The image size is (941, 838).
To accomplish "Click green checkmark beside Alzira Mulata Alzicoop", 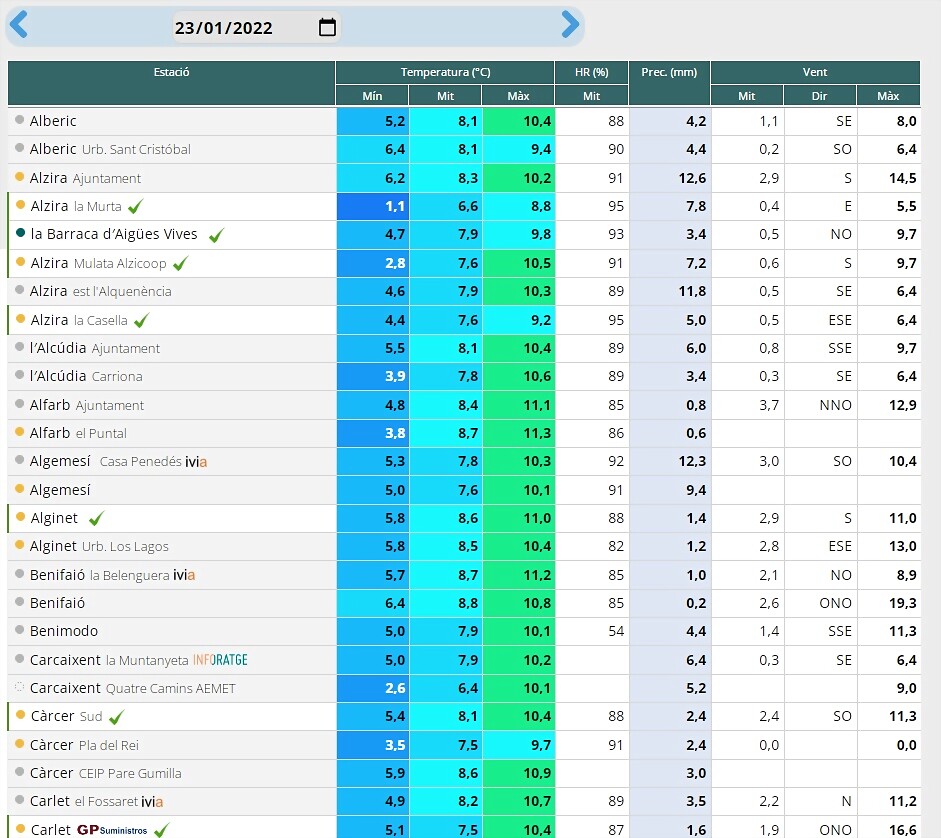I will coord(181,263).
